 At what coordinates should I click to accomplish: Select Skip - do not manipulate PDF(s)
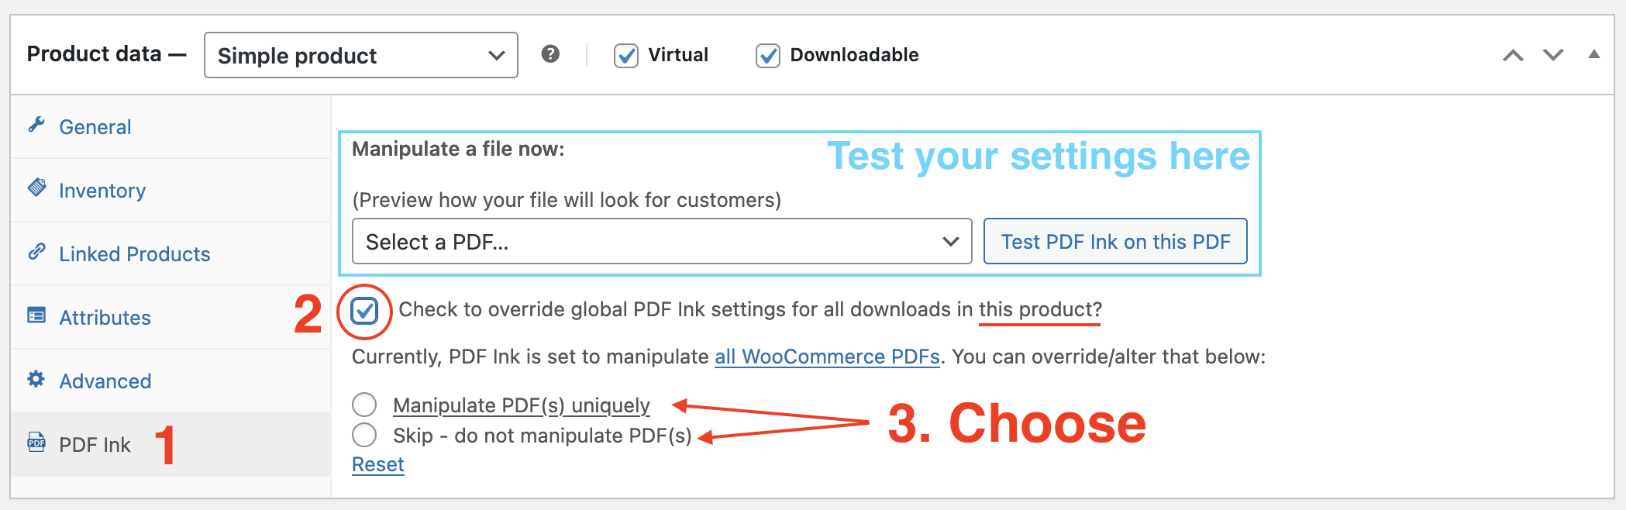(x=364, y=435)
